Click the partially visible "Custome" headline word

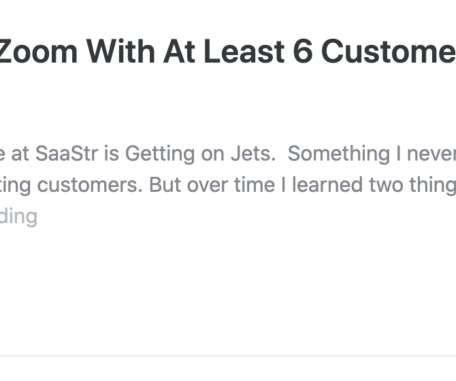click(389, 52)
